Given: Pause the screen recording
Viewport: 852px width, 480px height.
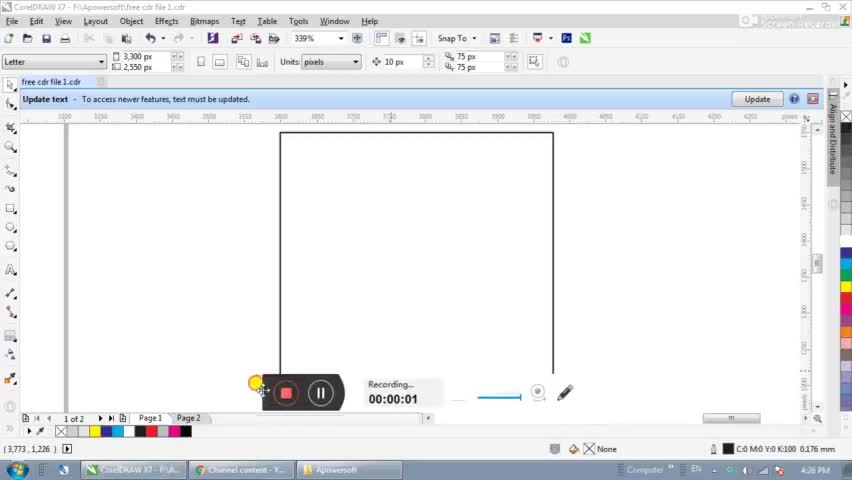Looking at the screenshot, I should click(321, 393).
